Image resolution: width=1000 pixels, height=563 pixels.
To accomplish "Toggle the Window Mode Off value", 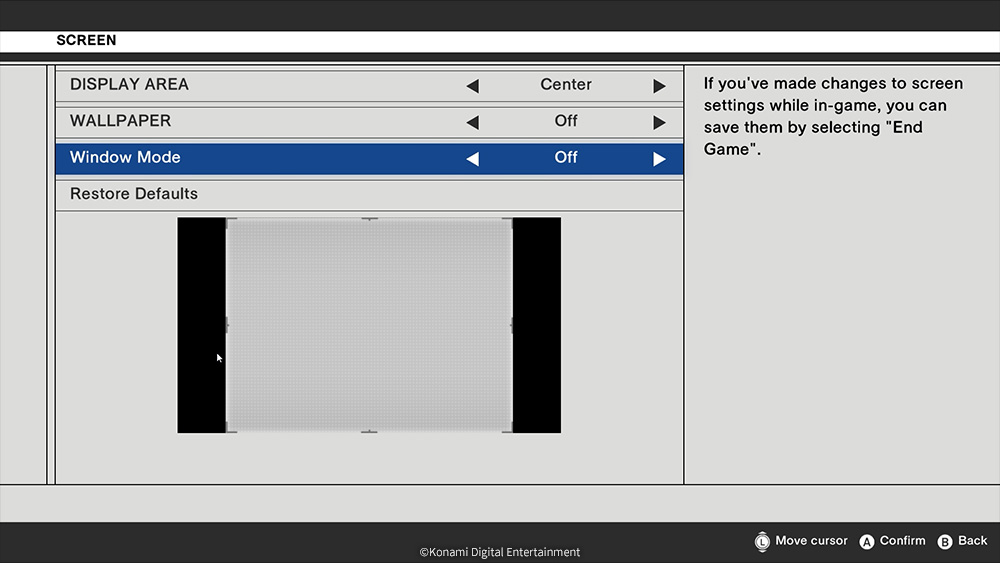I will [566, 158].
